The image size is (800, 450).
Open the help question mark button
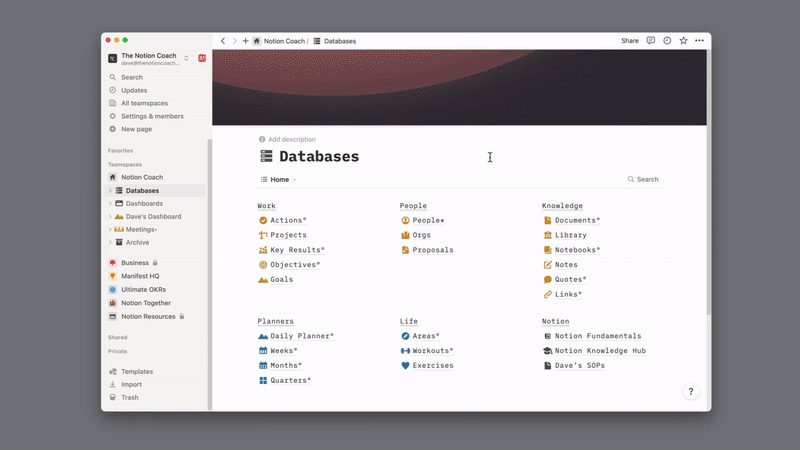pyautogui.click(x=691, y=391)
